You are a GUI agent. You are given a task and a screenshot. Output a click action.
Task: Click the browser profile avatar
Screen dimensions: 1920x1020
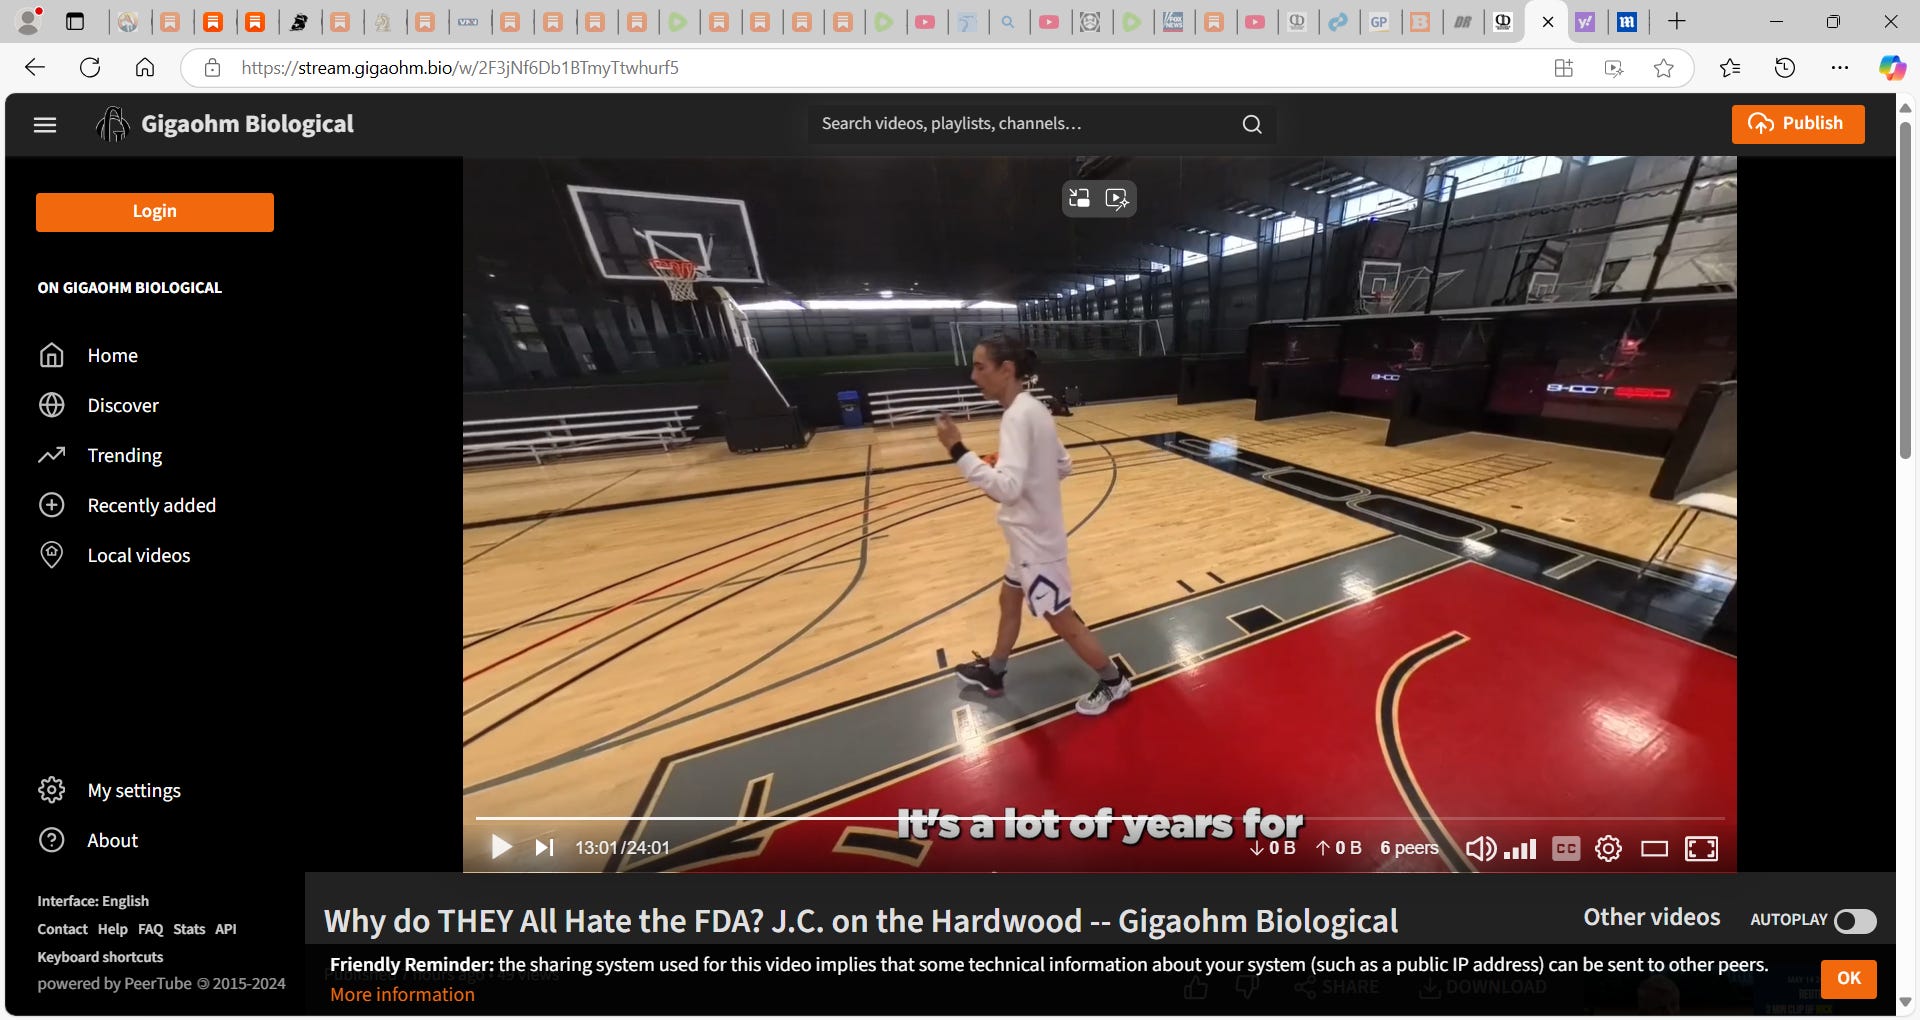pos(30,21)
